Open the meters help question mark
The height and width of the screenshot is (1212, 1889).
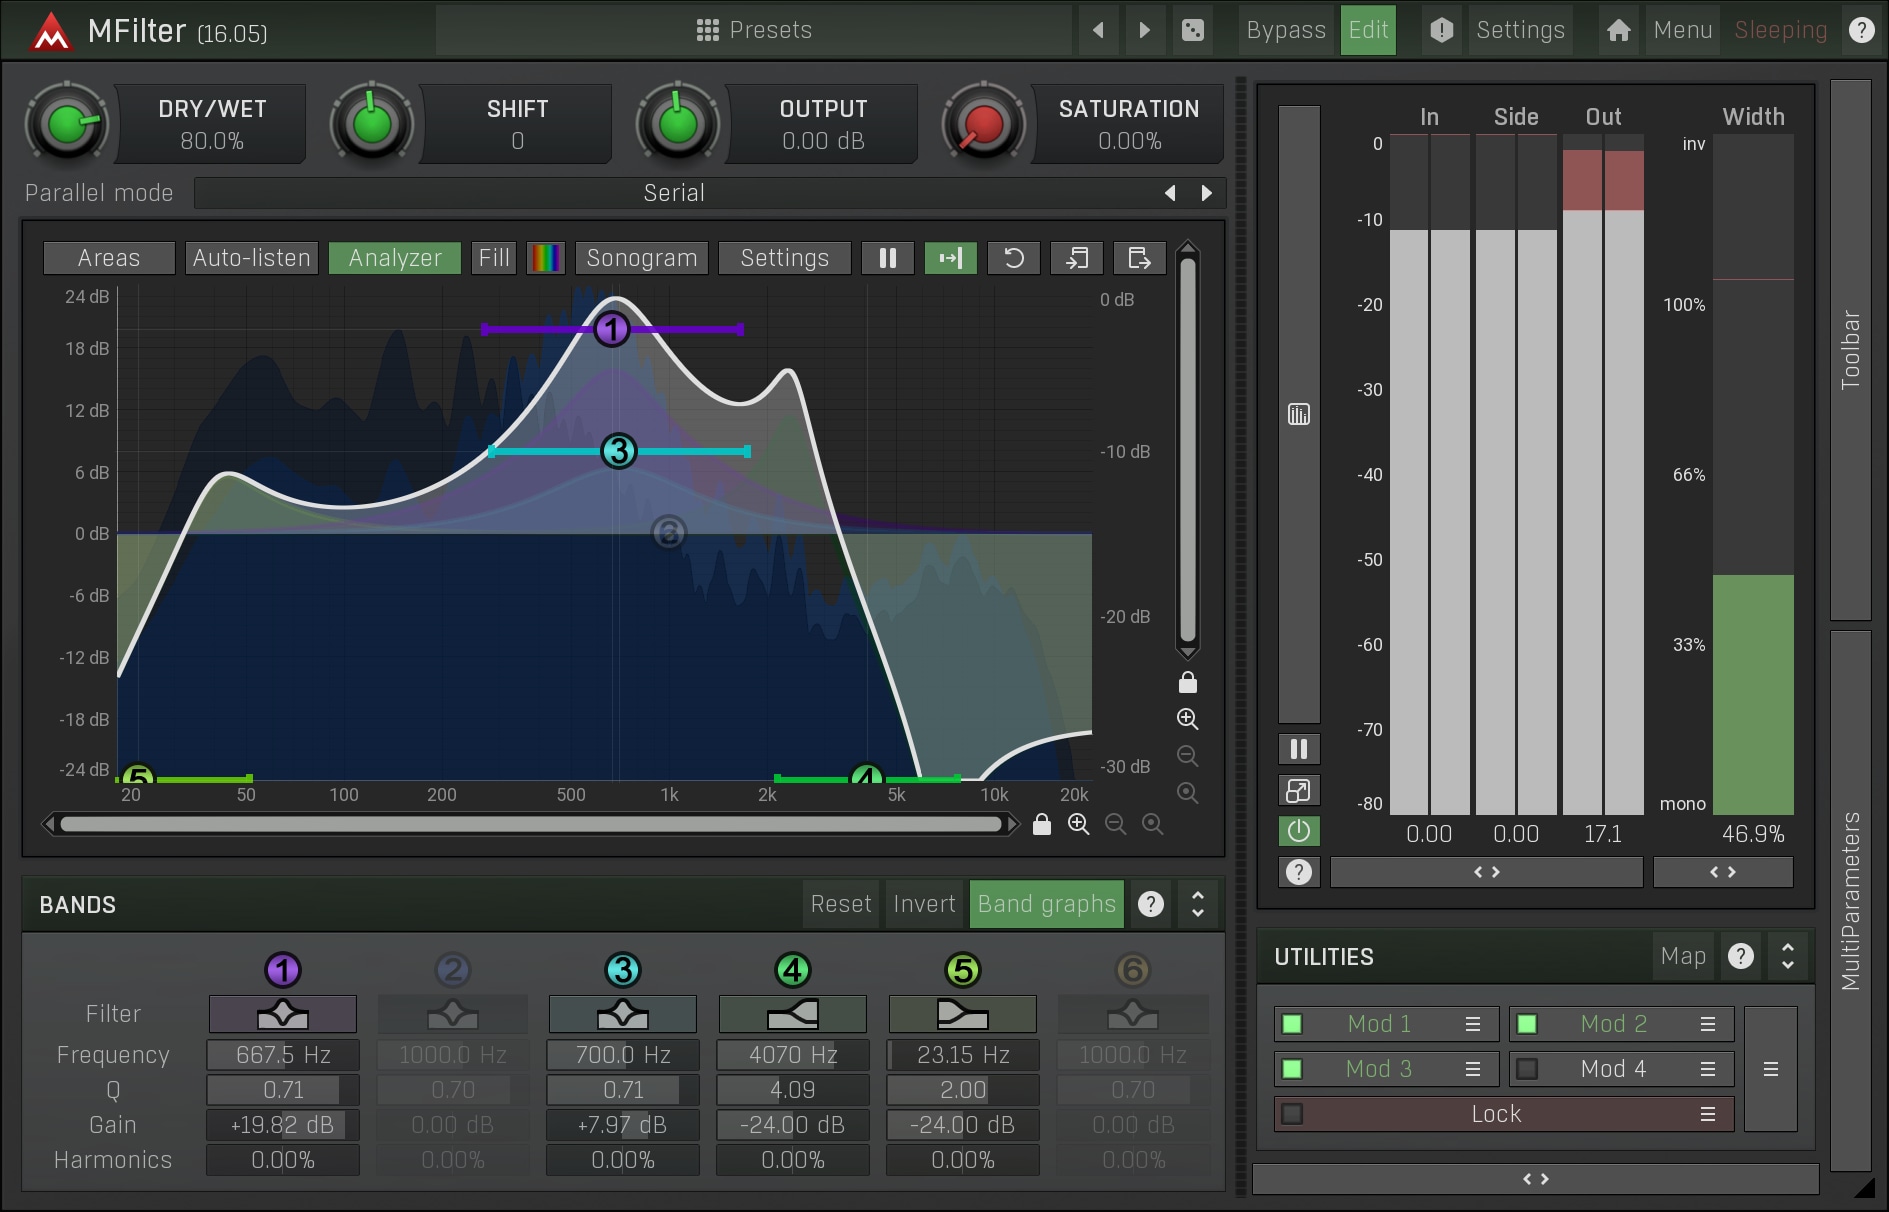point(1299,872)
